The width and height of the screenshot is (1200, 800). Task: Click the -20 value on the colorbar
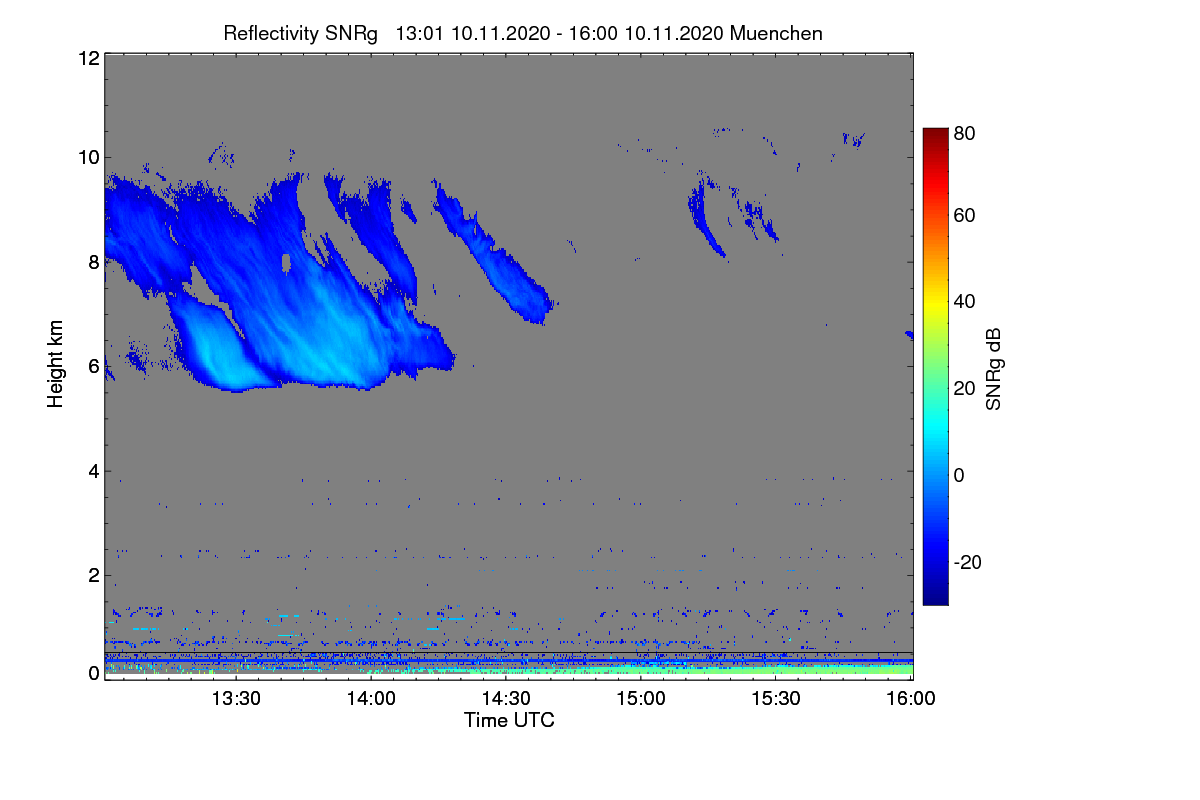[967, 563]
